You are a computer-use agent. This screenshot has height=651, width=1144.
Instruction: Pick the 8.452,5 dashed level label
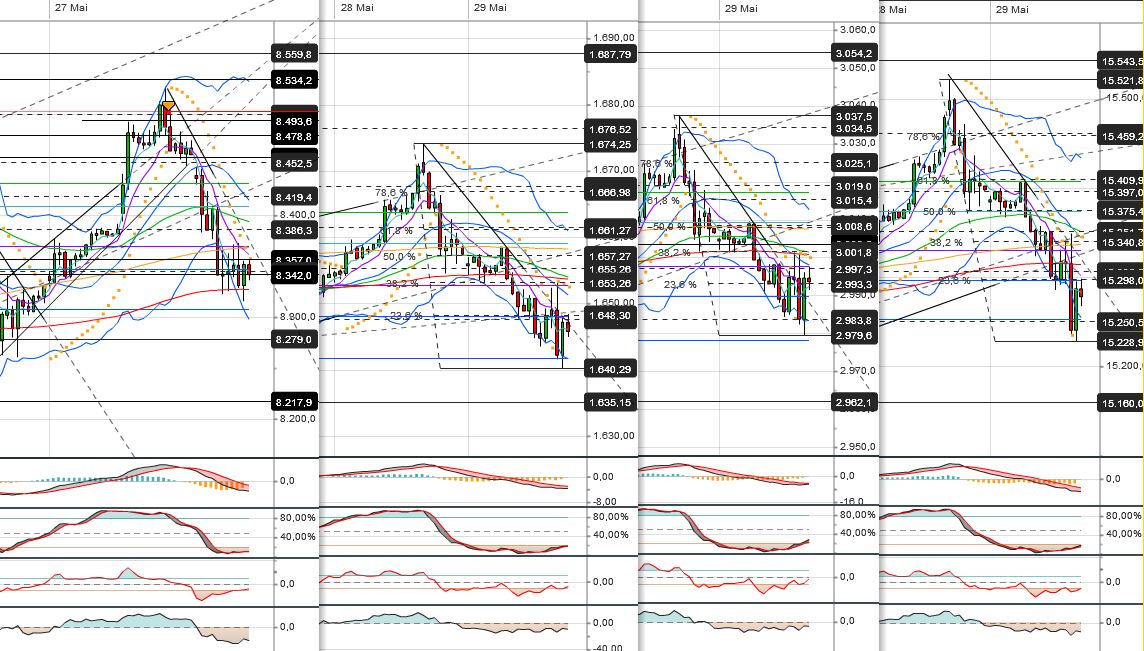[295, 163]
